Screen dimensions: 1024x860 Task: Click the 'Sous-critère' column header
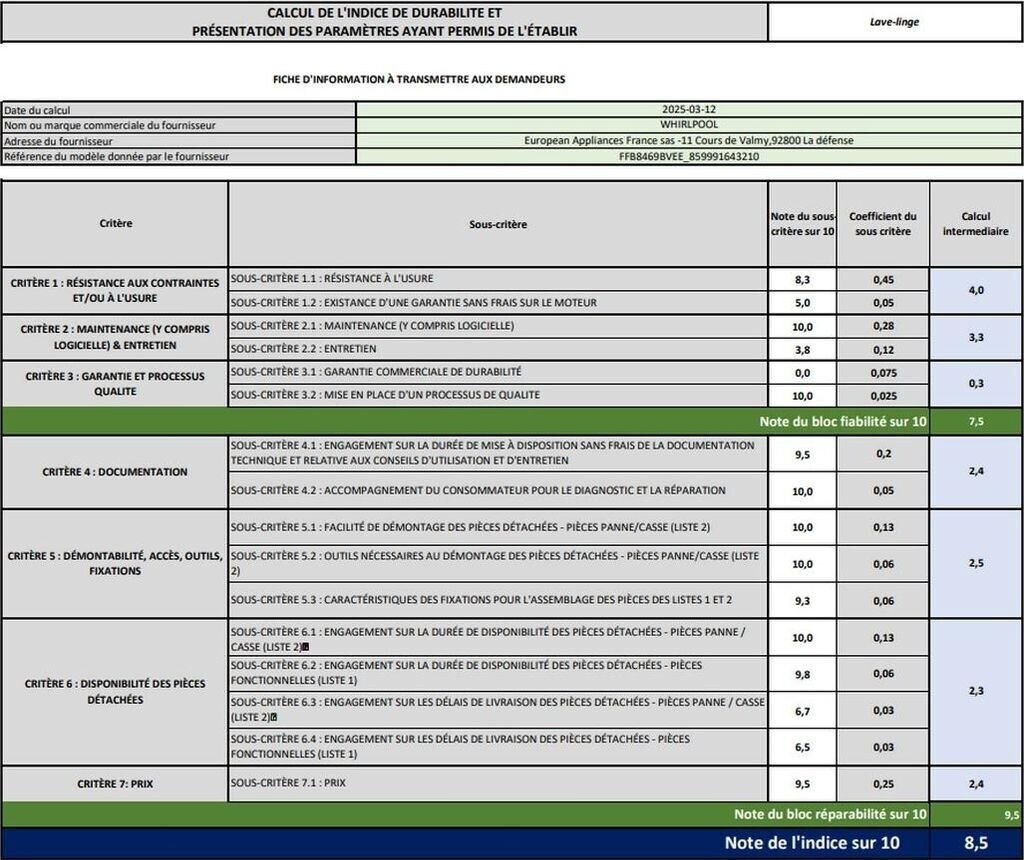[497, 224]
